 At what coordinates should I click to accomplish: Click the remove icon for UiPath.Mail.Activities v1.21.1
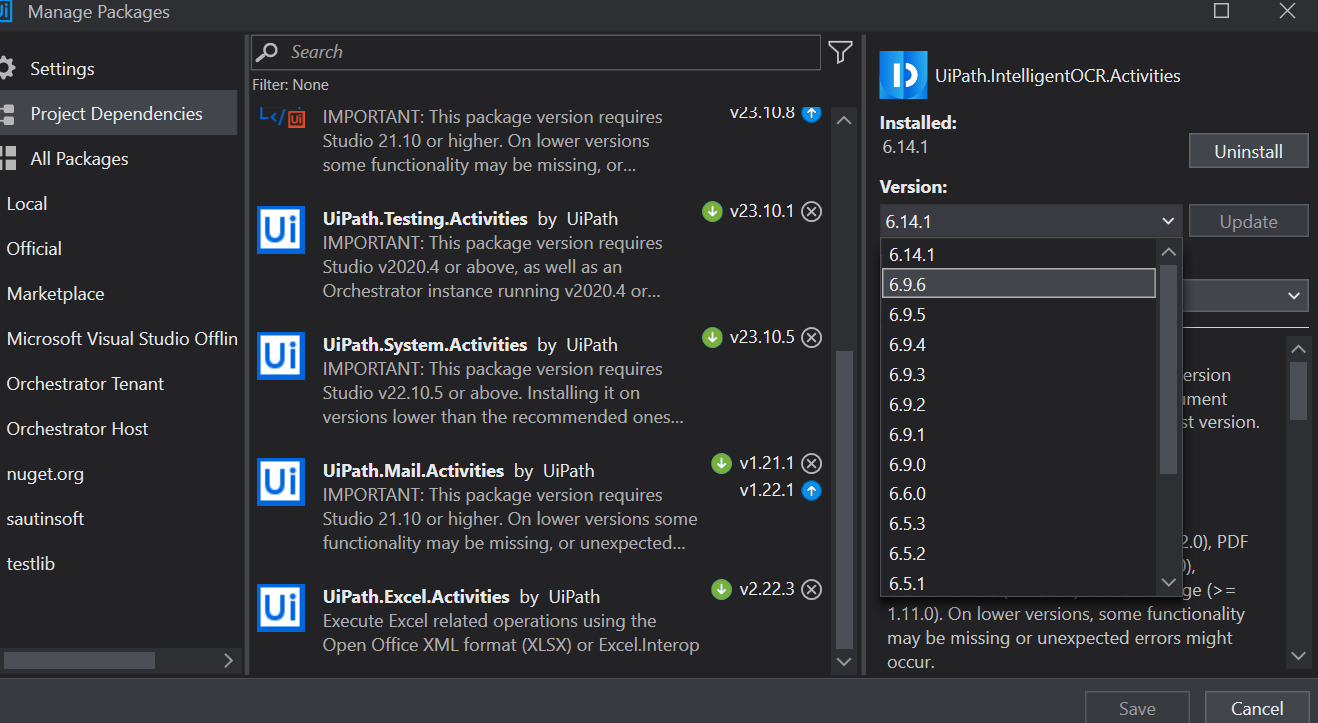click(x=812, y=463)
